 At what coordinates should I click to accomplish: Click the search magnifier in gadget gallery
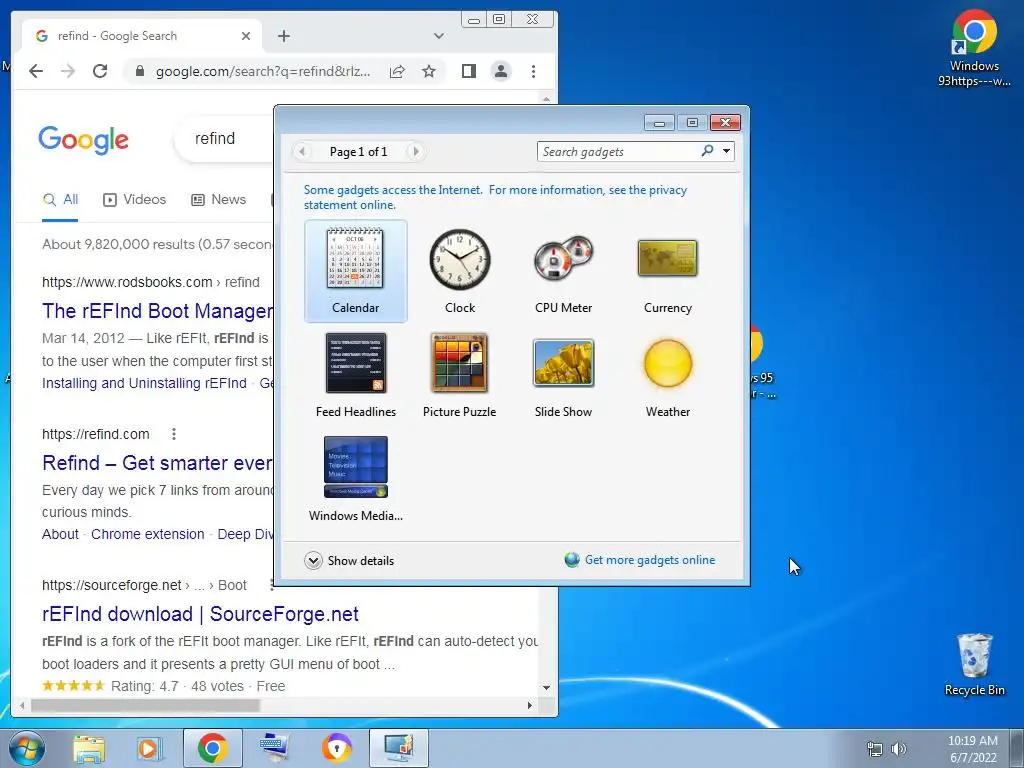pyautogui.click(x=707, y=152)
